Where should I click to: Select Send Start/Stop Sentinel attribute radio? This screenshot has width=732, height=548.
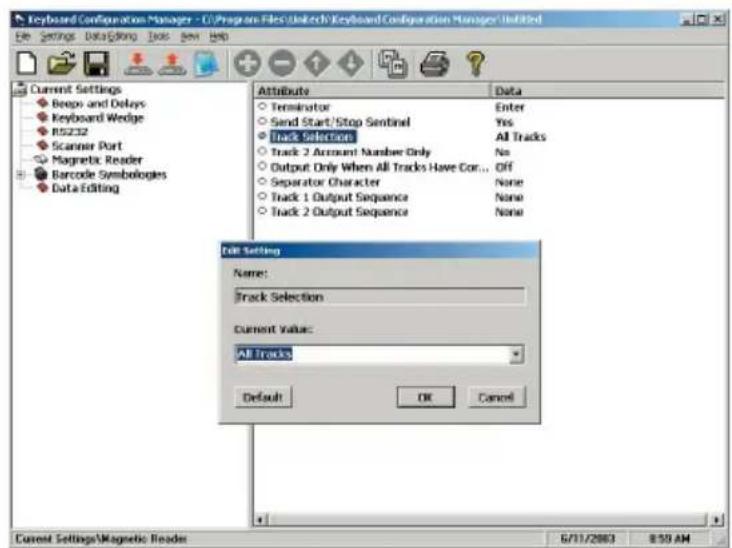coord(262,121)
